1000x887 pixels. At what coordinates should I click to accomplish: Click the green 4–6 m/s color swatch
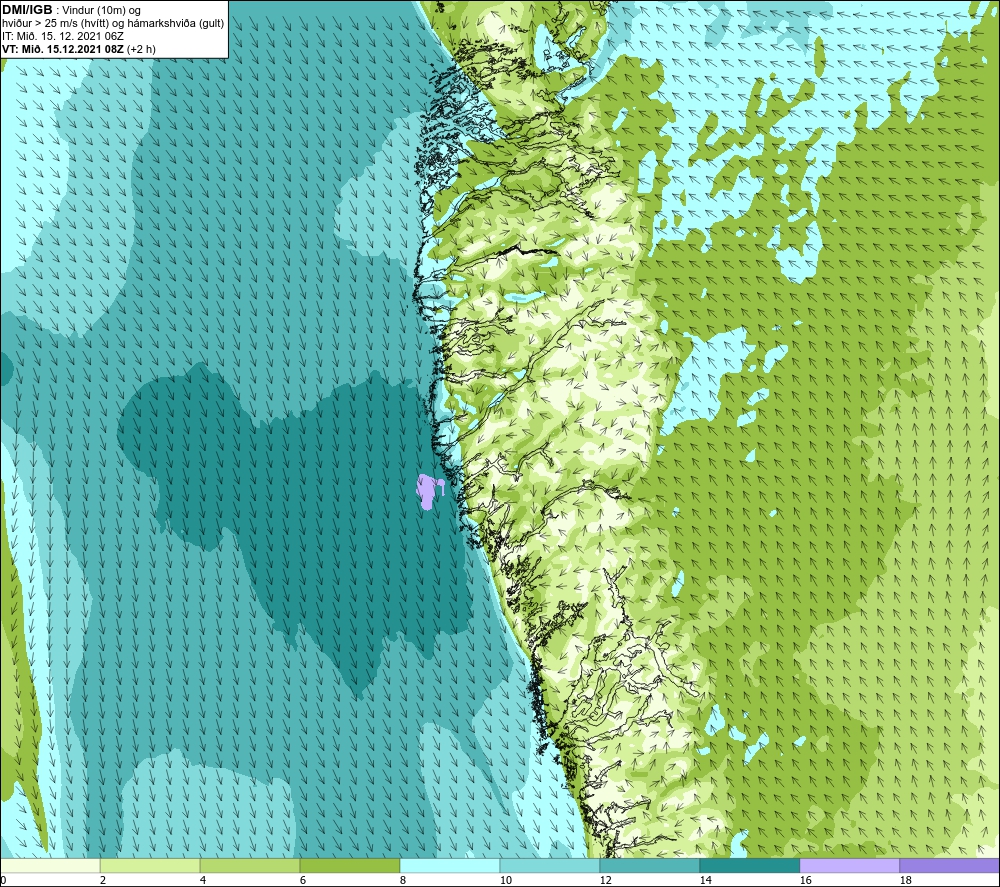(250, 865)
